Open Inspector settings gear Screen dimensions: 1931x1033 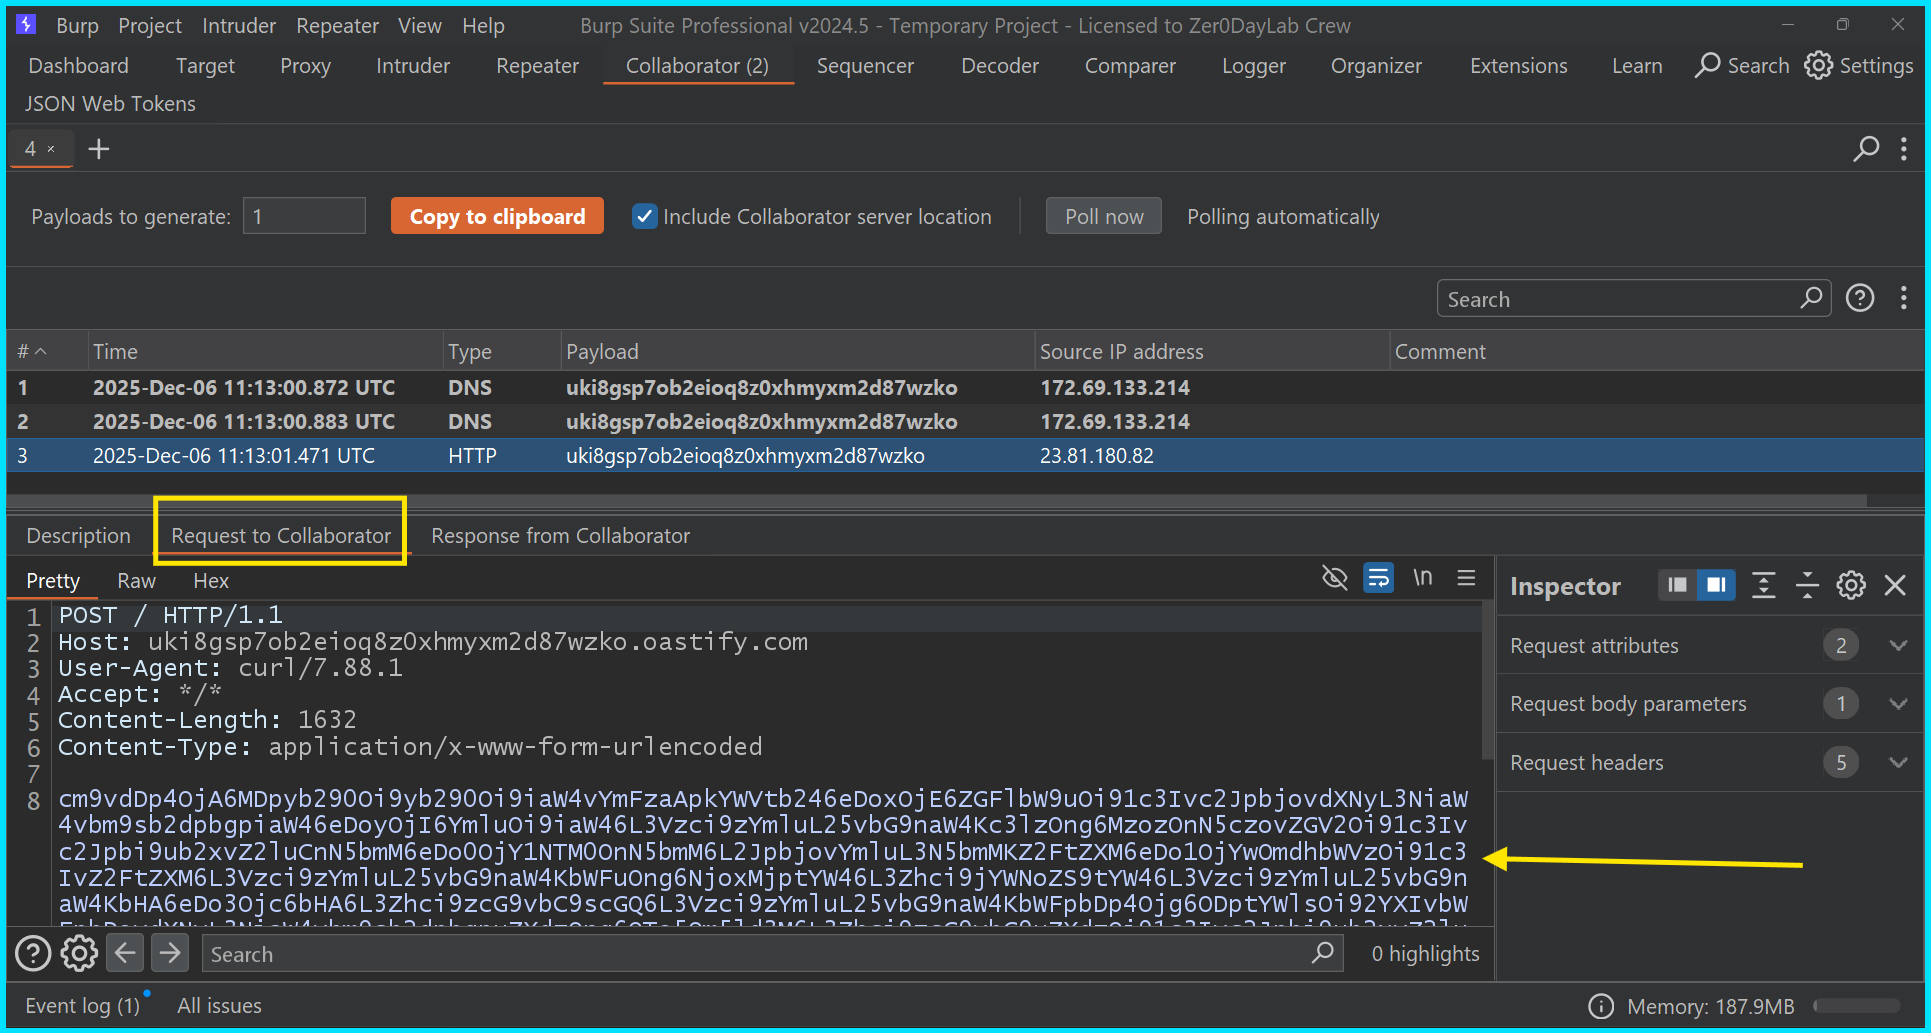tap(1851, 585)
